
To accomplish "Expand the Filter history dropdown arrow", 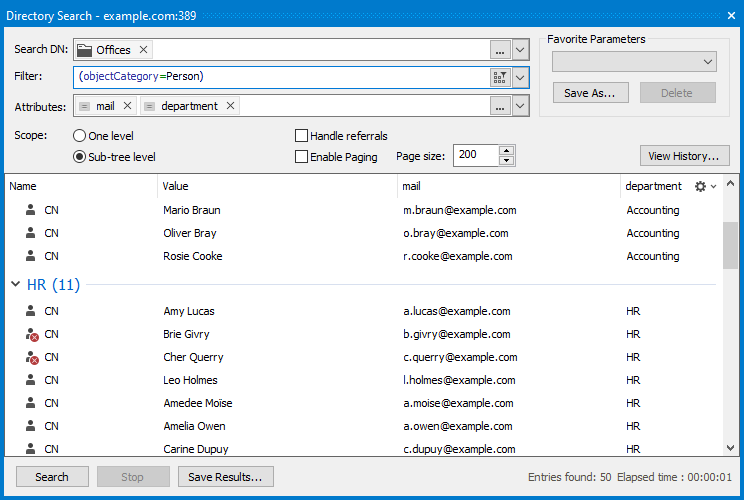I will (520, 77).
